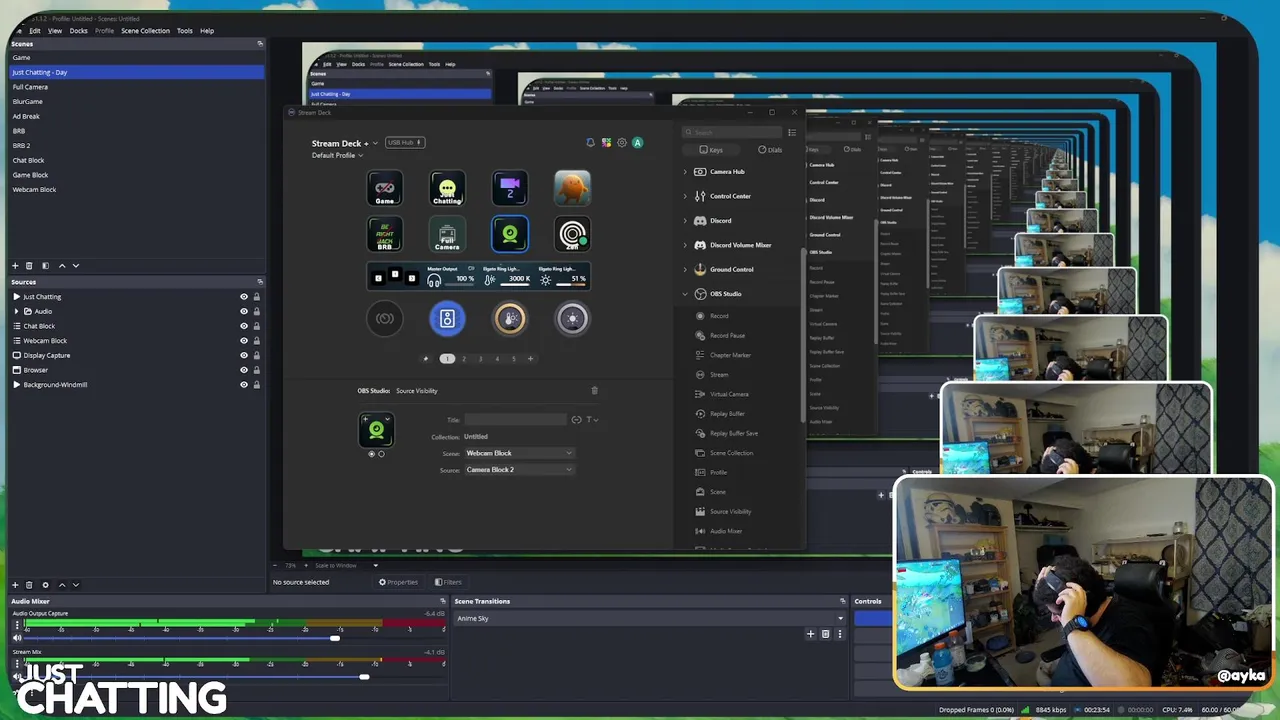Screen dimensions: 1280x720
Task: Click the Title input field
Action: tap(515, 420)
